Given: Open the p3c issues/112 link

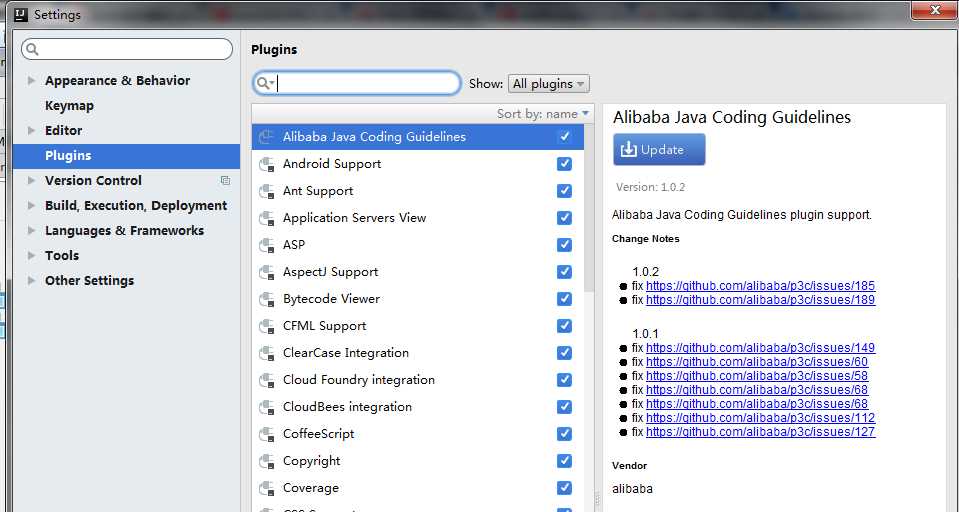Looking at the screenshot, I should (x=760, y=418).
